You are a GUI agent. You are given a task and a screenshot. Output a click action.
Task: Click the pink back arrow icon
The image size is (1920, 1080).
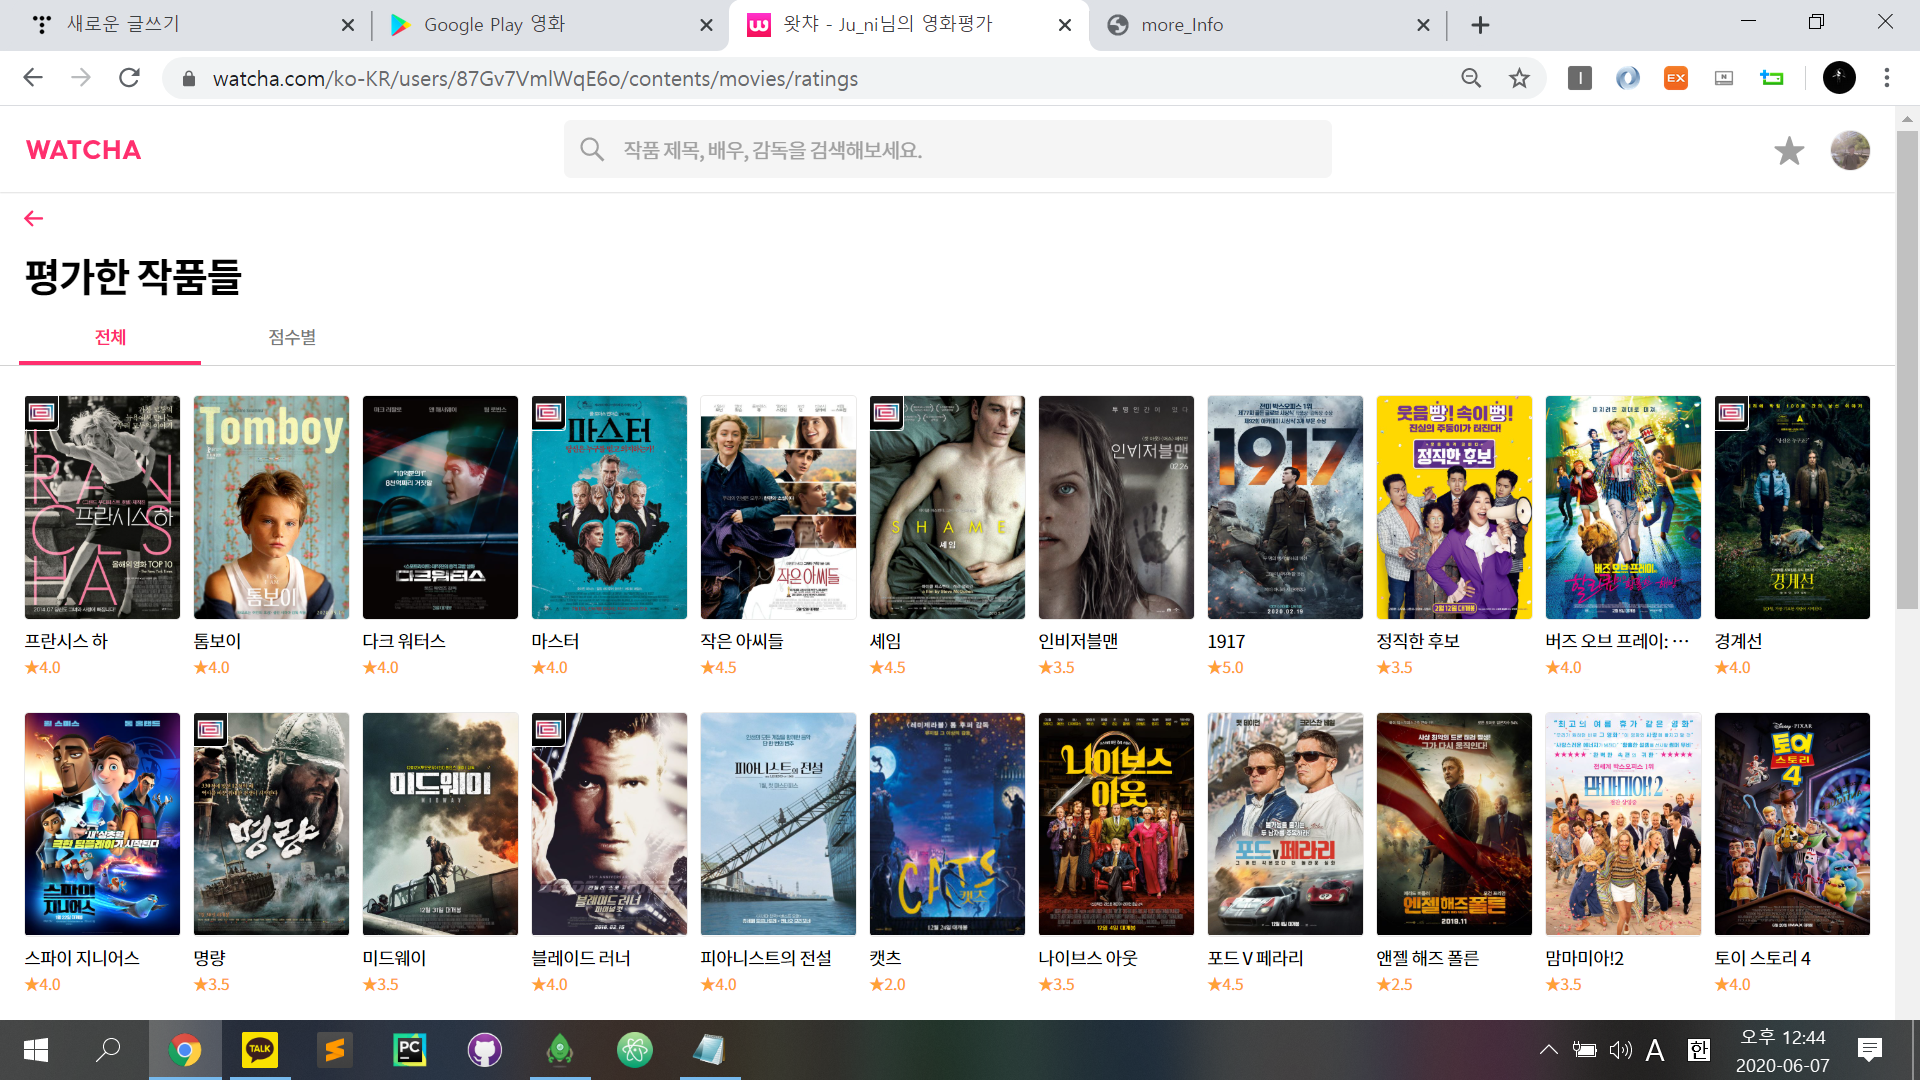34,219
